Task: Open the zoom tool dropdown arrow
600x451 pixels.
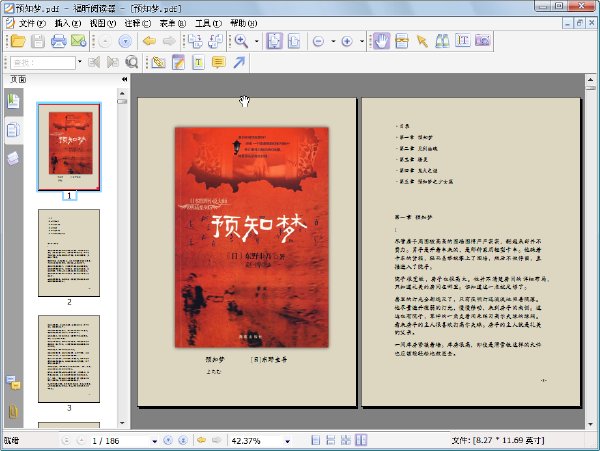Action: 257,41
